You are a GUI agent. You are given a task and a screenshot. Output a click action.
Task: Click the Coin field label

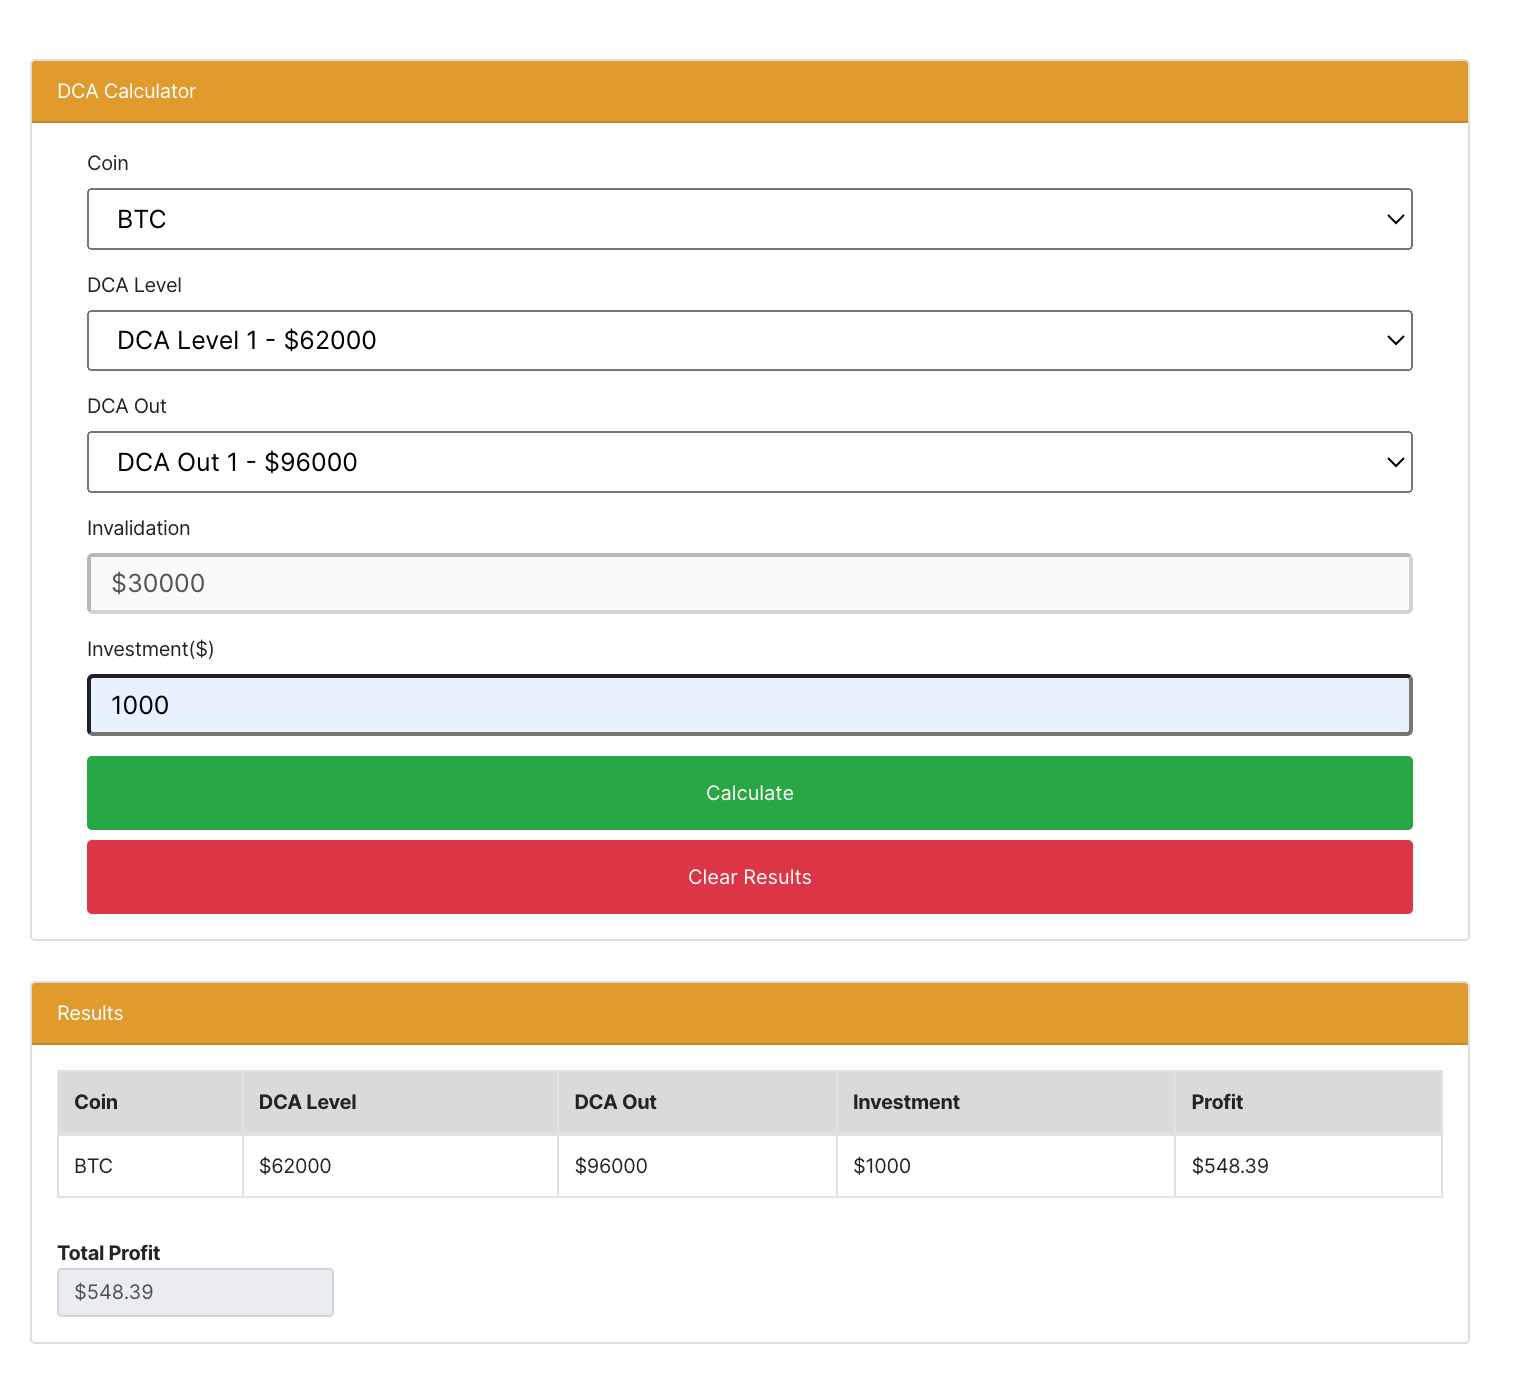108,163
